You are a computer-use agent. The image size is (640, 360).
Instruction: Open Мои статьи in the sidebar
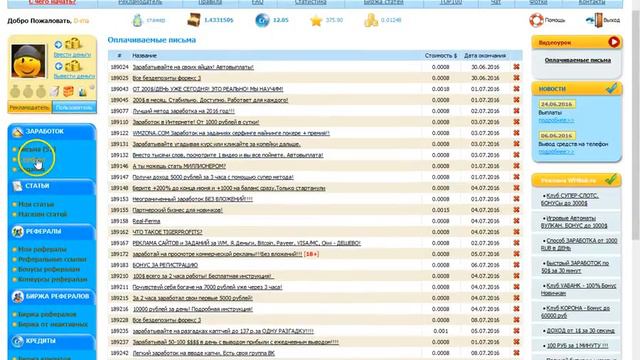click(x=36, y=204)
